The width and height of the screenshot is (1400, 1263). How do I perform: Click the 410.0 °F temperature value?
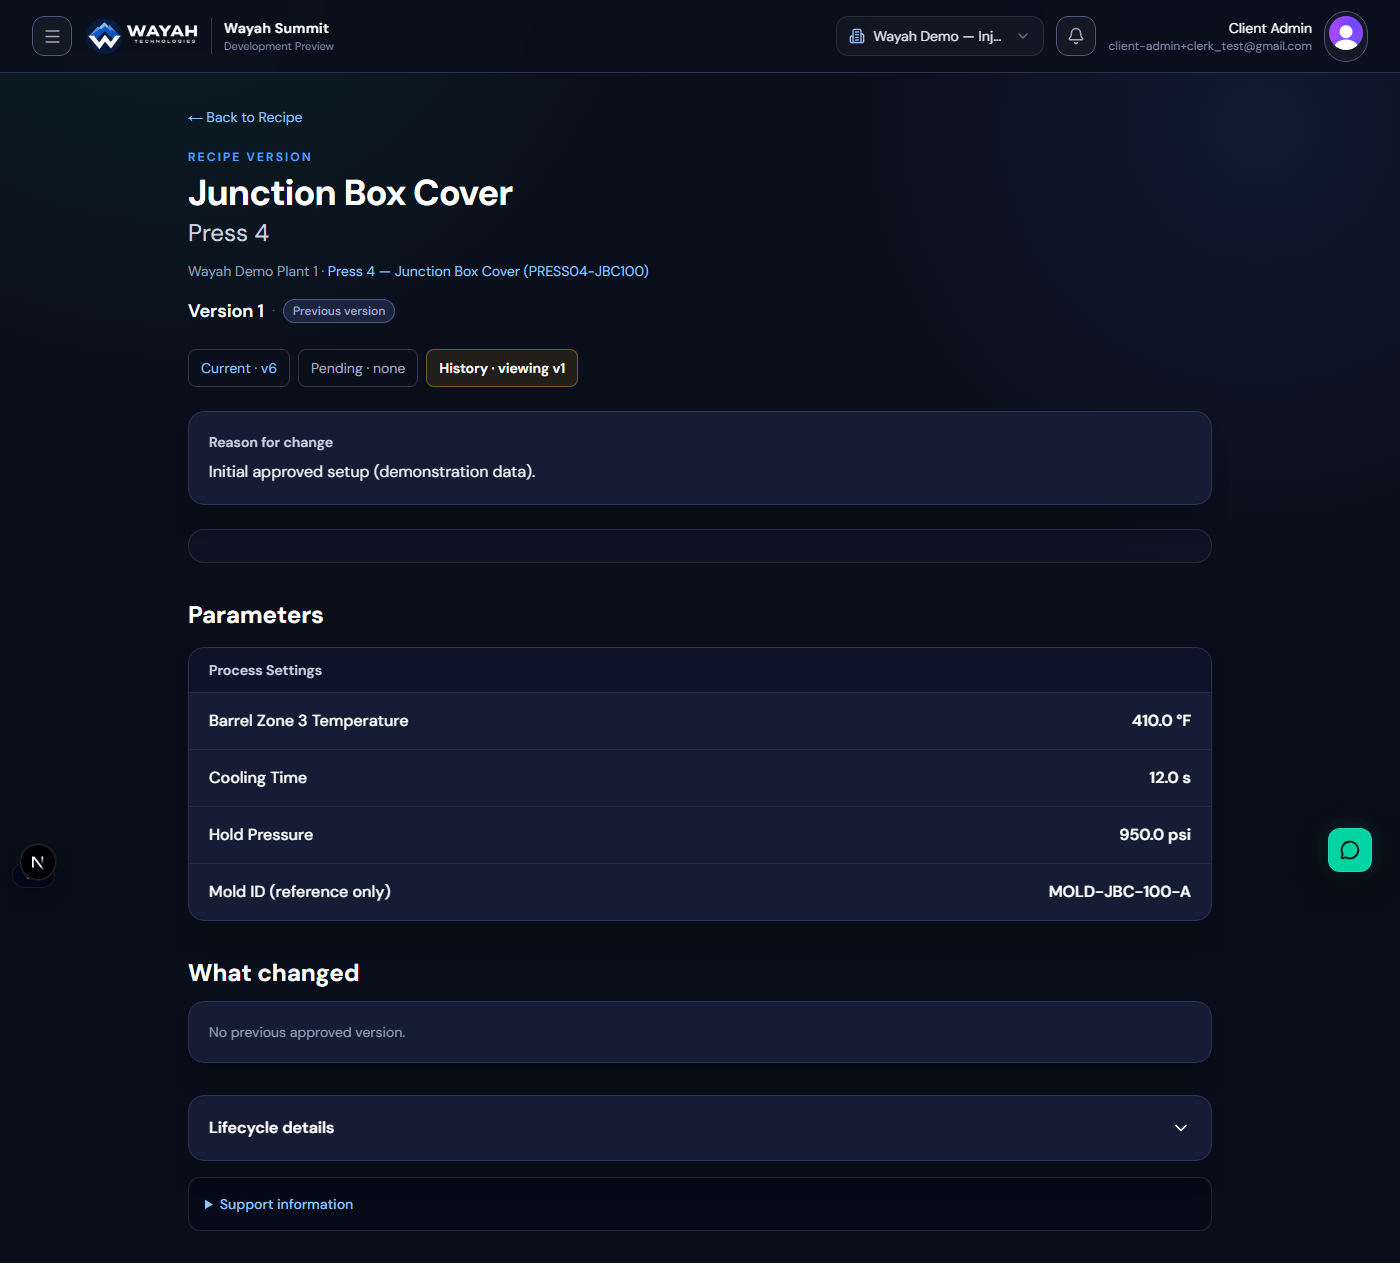(1161, 721)
